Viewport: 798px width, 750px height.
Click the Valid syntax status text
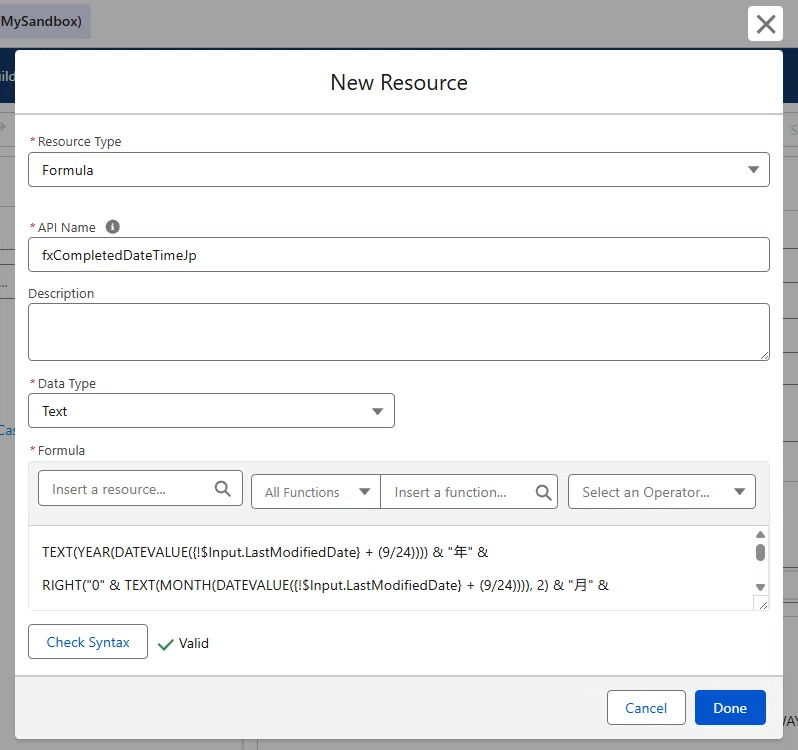pyautogui.click(x=193, y=643)
